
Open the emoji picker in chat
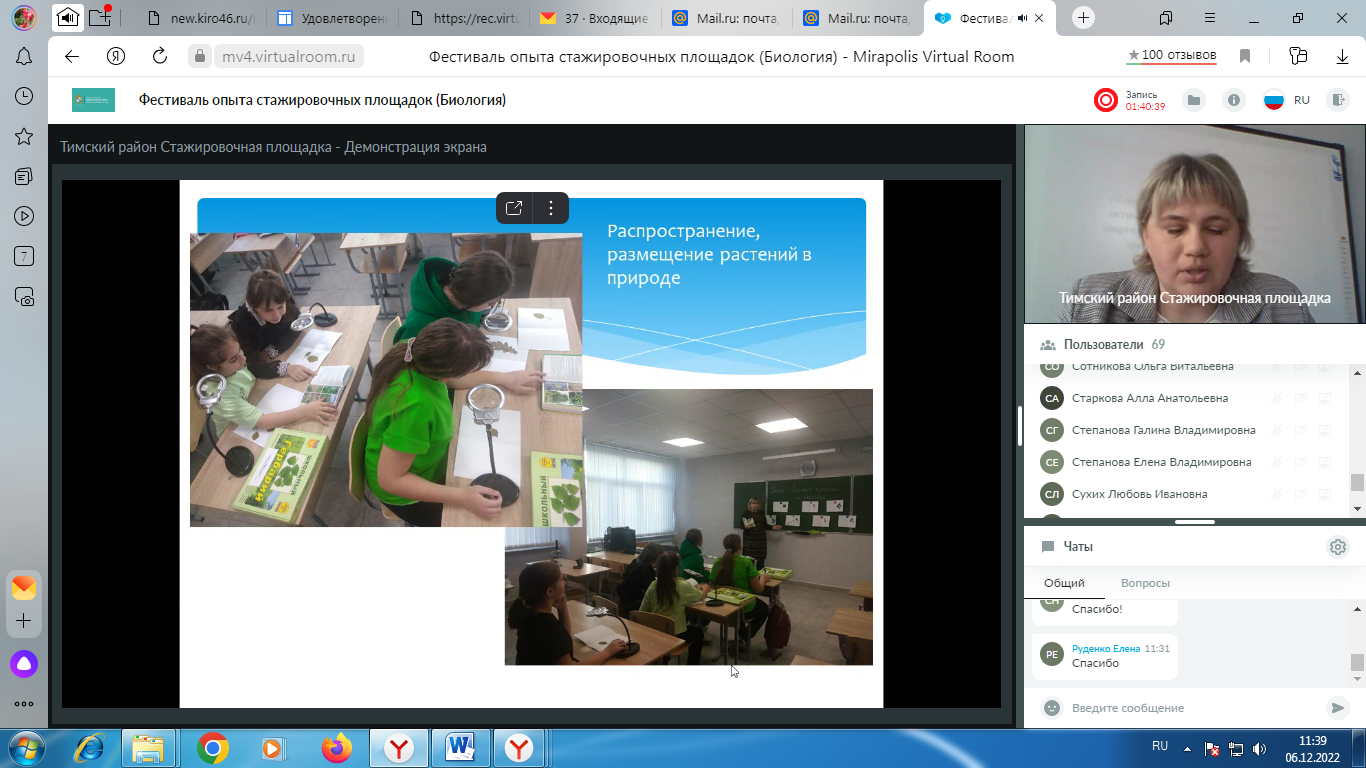click(x=1052, y=708)
